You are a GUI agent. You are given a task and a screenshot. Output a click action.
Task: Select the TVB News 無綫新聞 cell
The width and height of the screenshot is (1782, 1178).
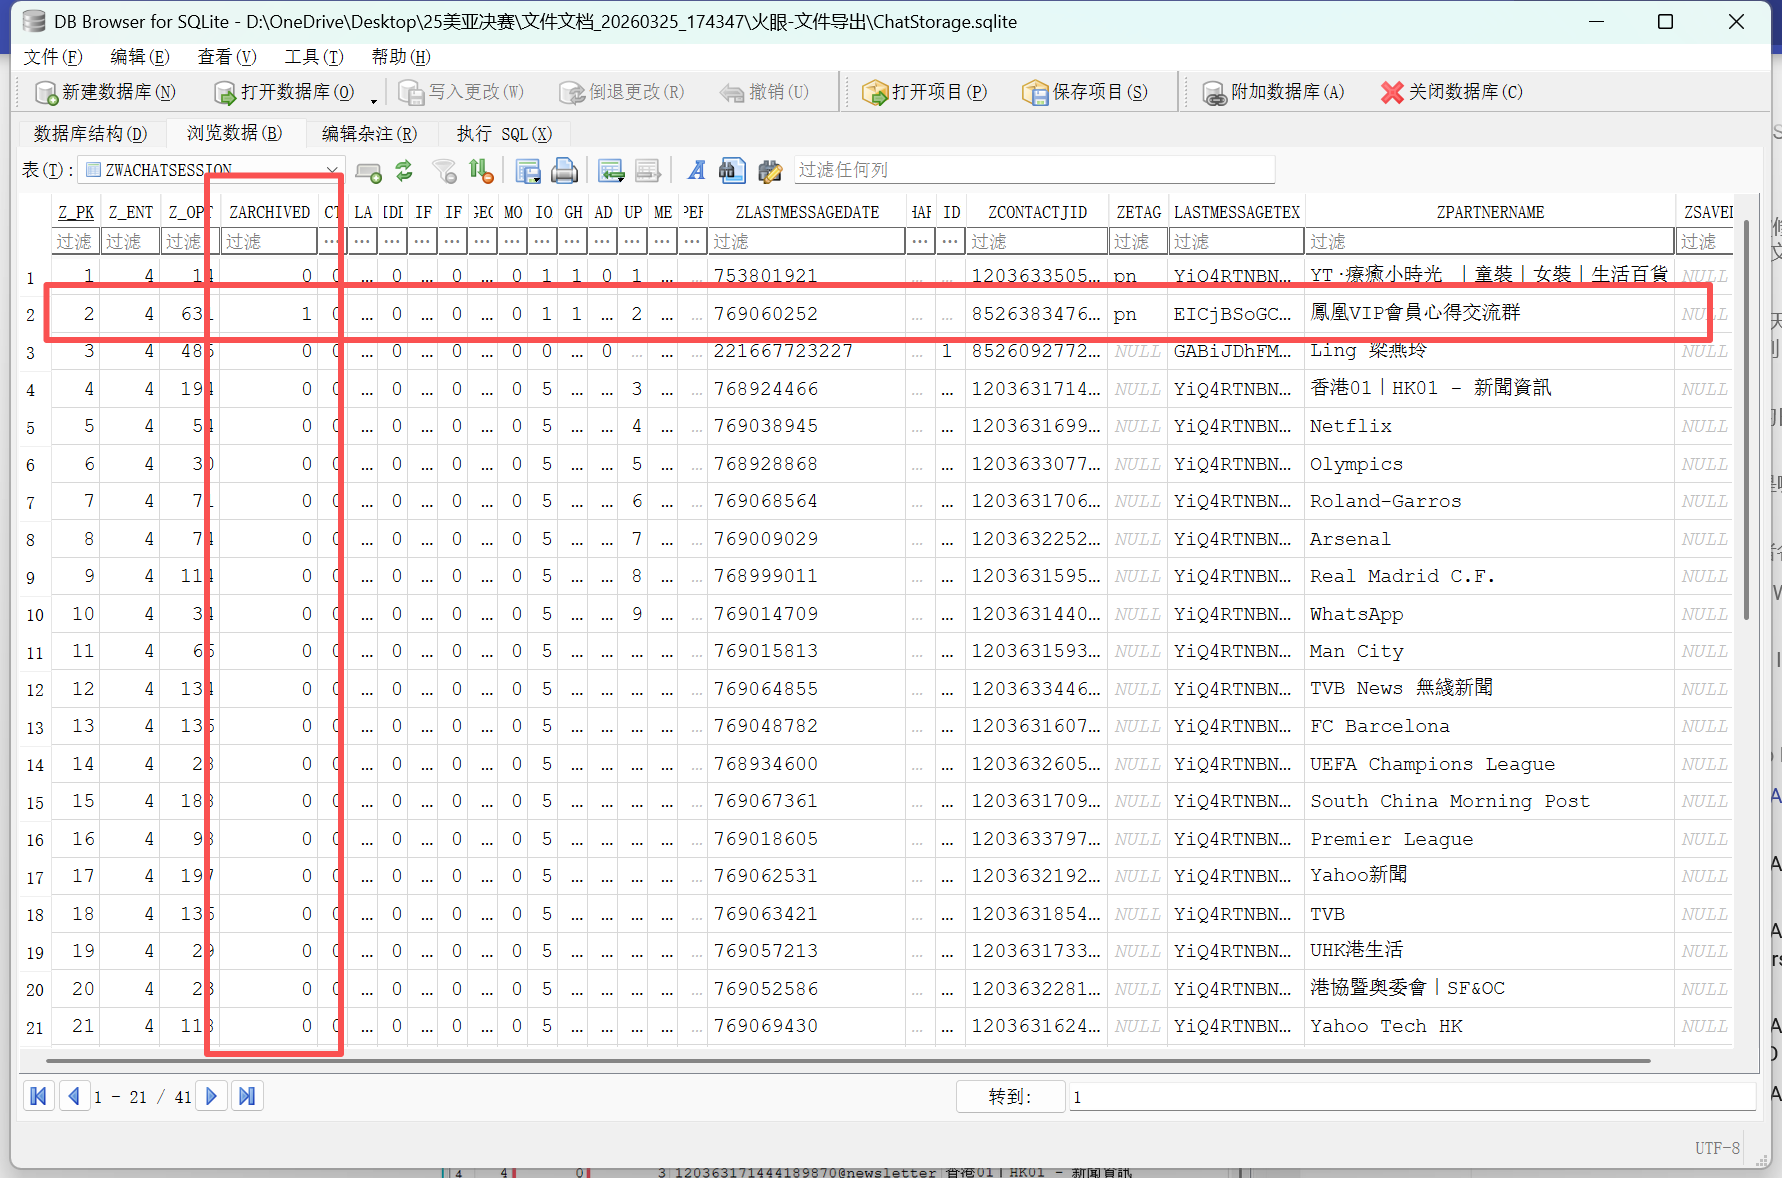(1490, 689)
